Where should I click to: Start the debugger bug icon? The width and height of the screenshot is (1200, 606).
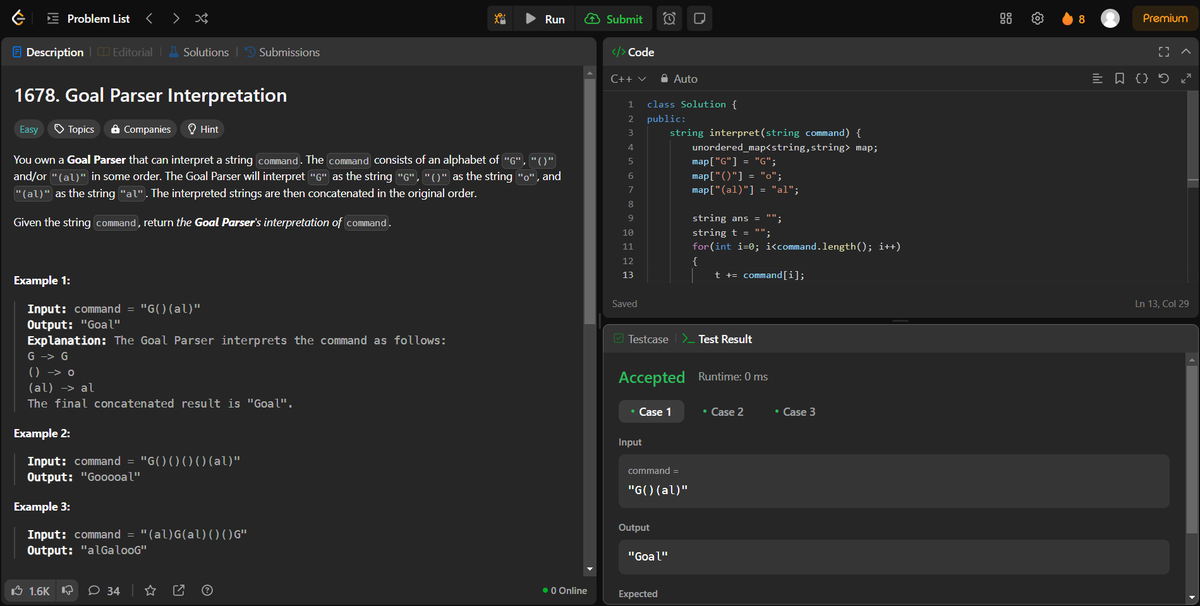[x=500, y=17]
